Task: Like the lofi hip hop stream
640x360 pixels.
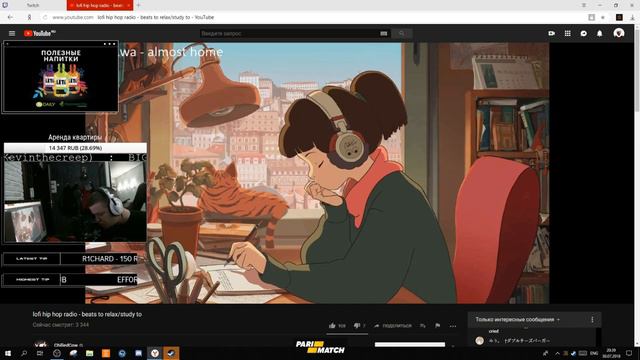Action: [337, 325]
